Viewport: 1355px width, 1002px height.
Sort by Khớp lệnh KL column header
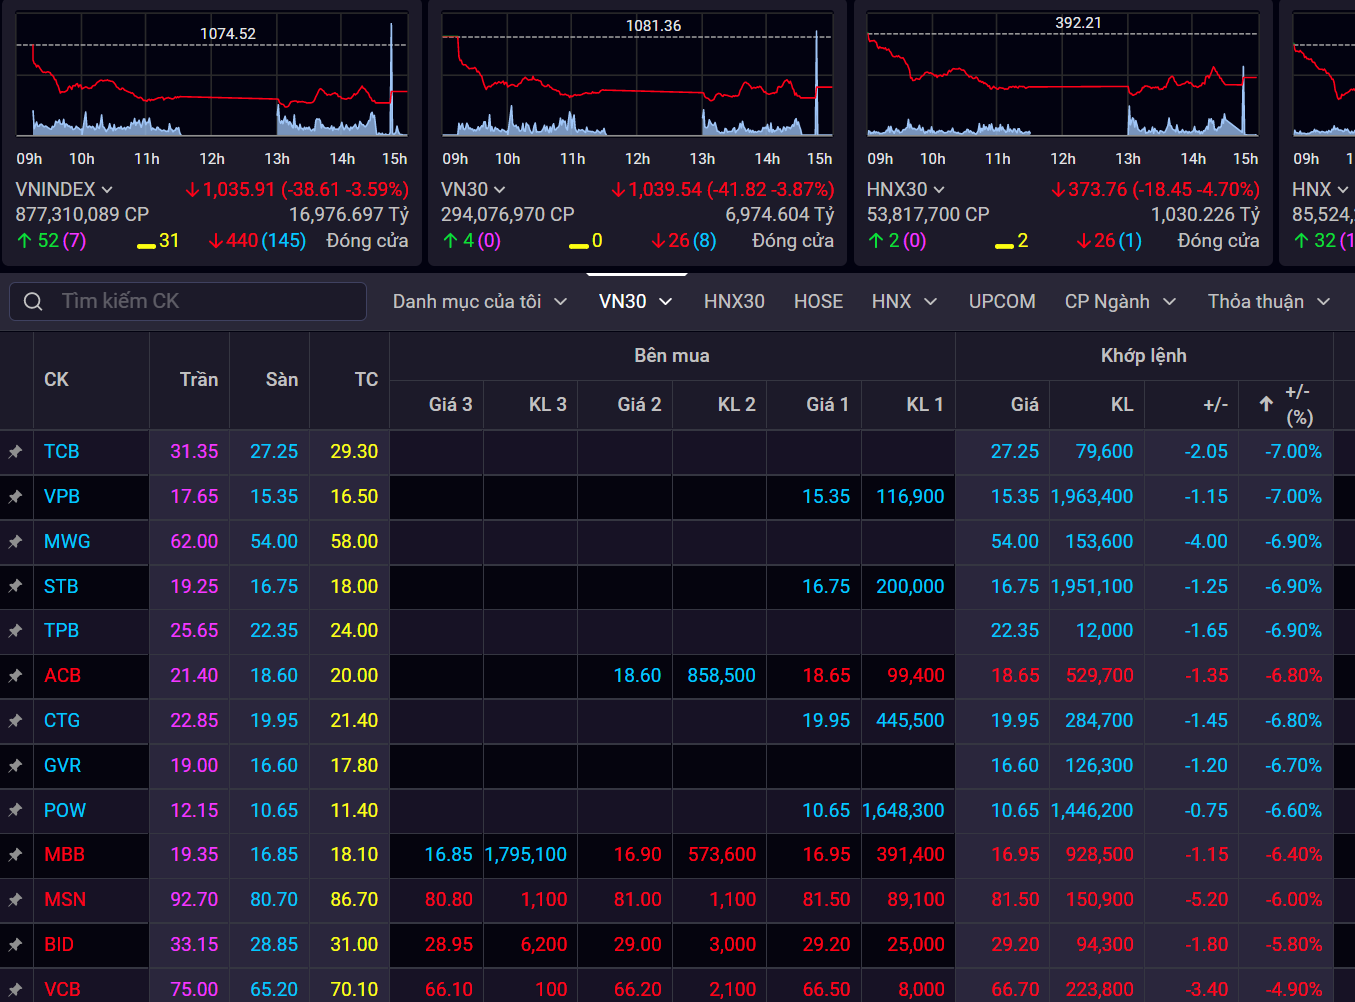point(1122,404)
